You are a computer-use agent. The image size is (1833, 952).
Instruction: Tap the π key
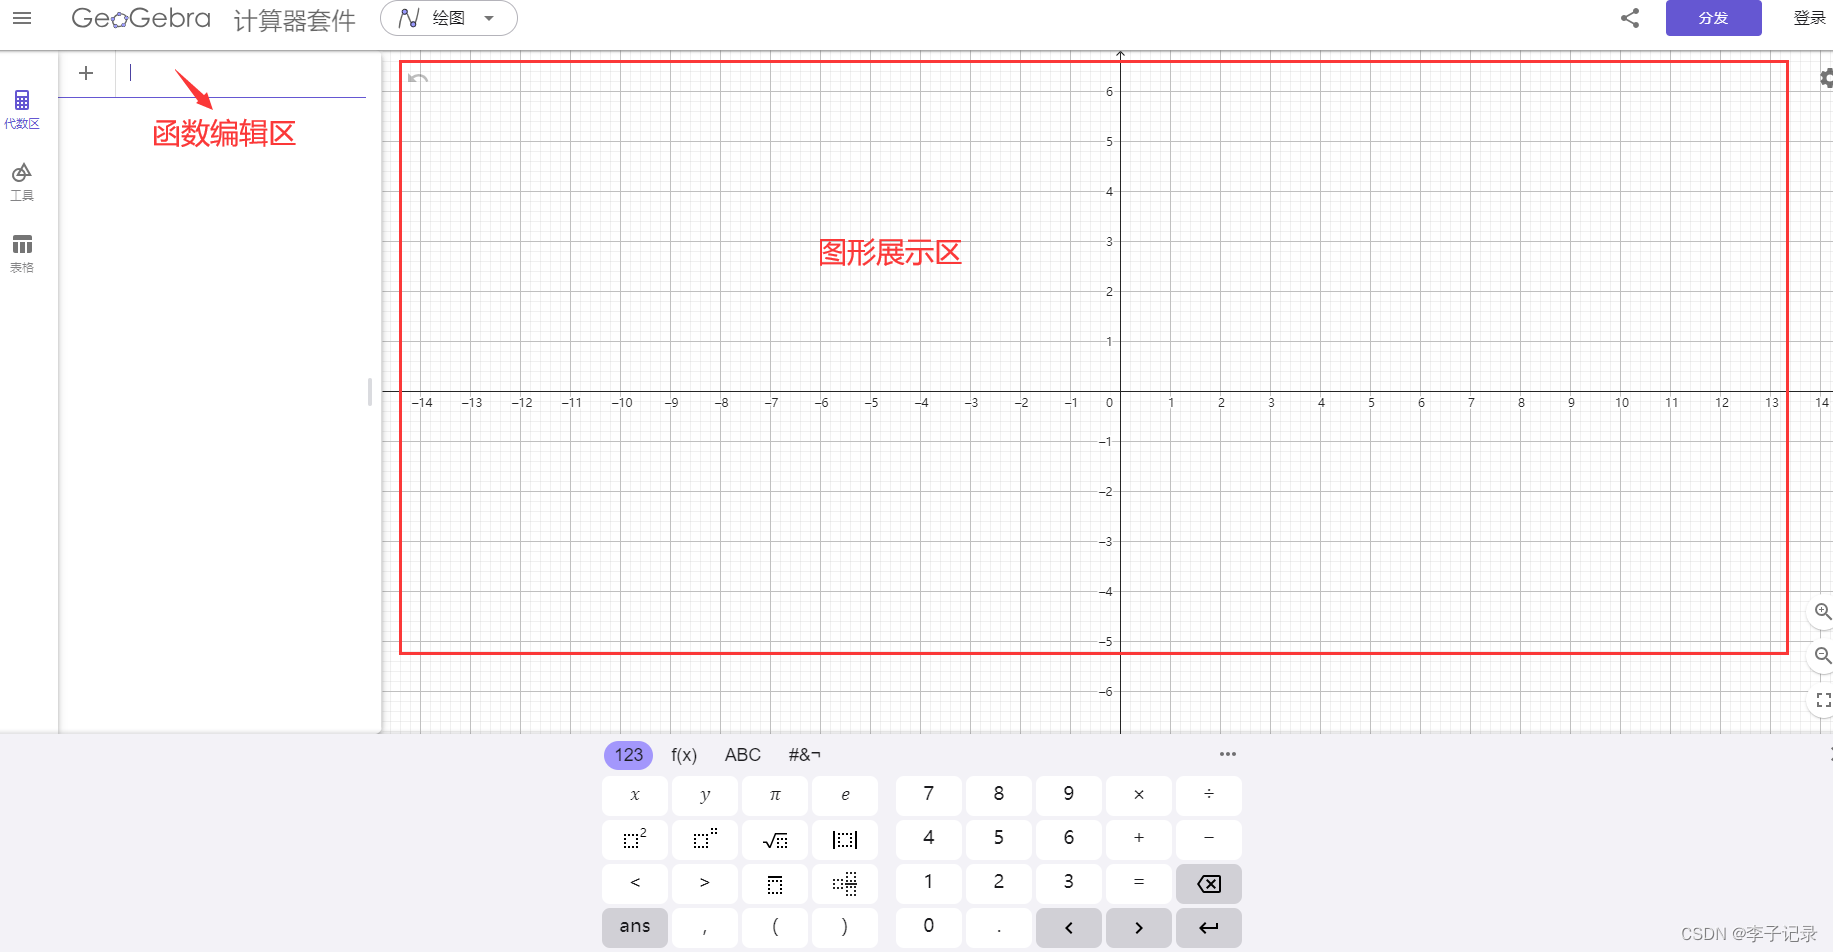[775, 795]
